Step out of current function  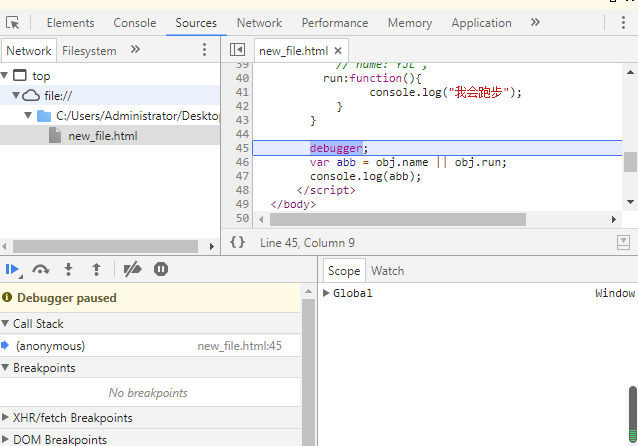click(96, 269)
